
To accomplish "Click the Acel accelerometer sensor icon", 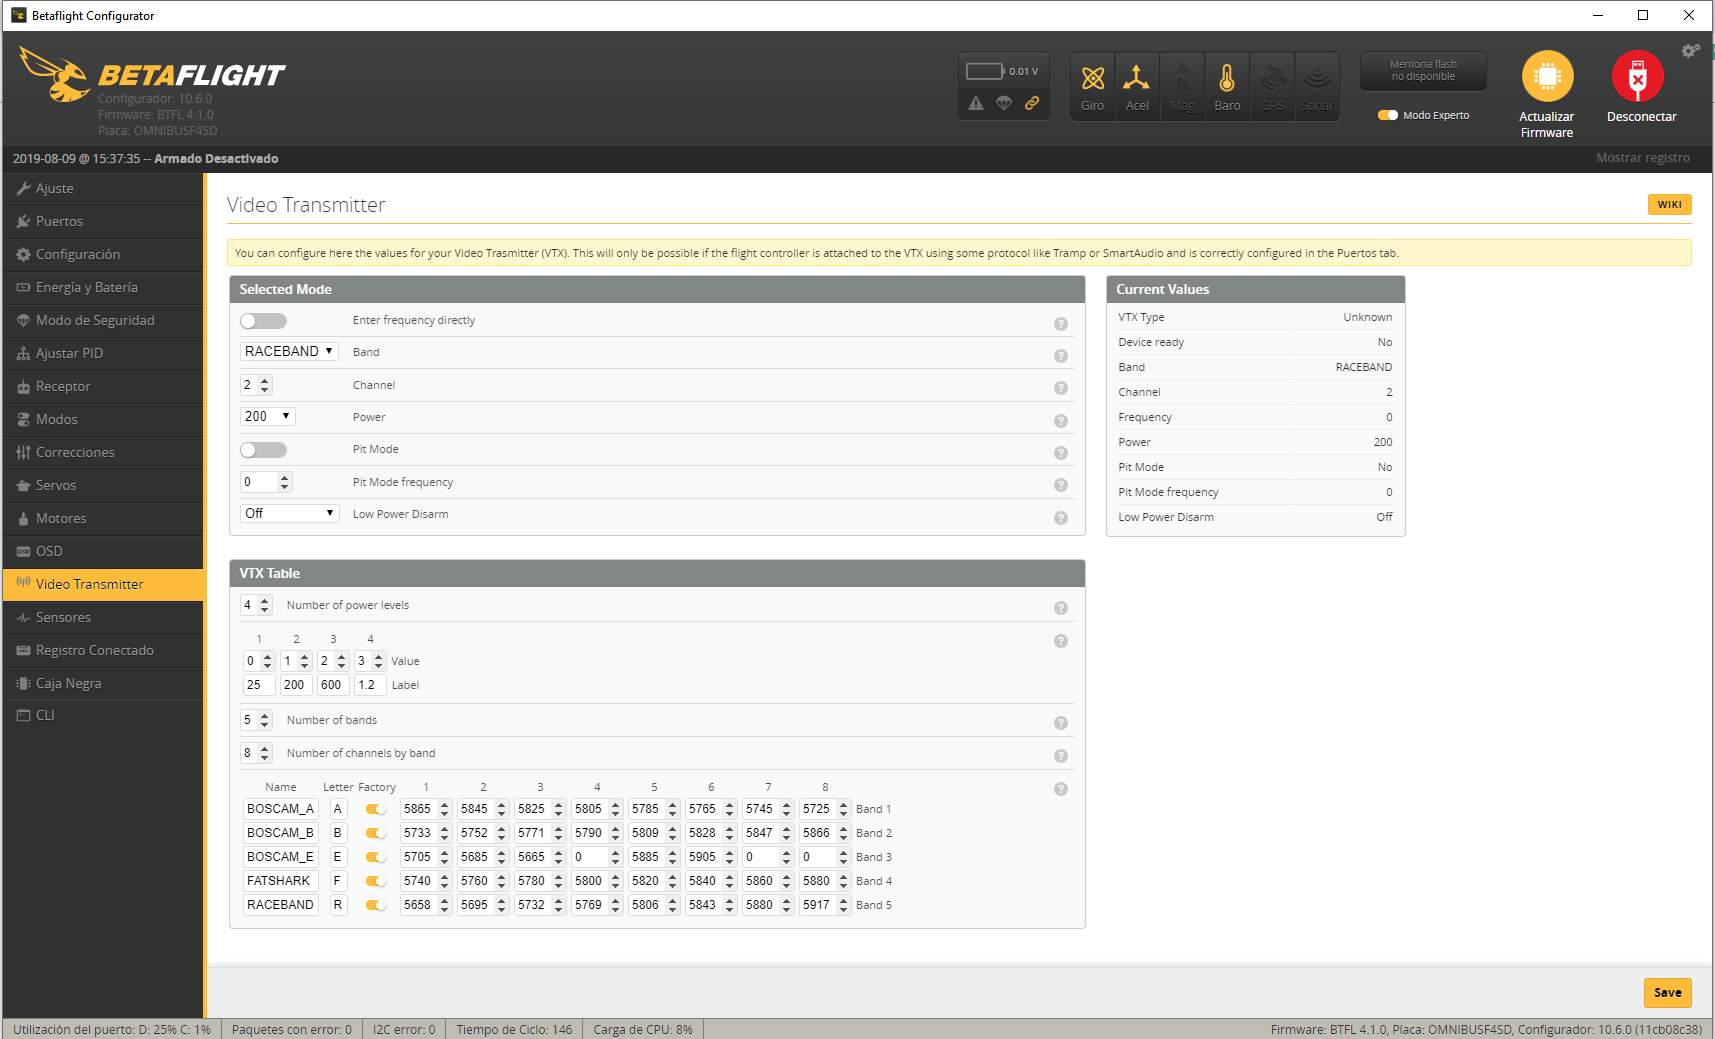I will click(x=1137, y=86).
